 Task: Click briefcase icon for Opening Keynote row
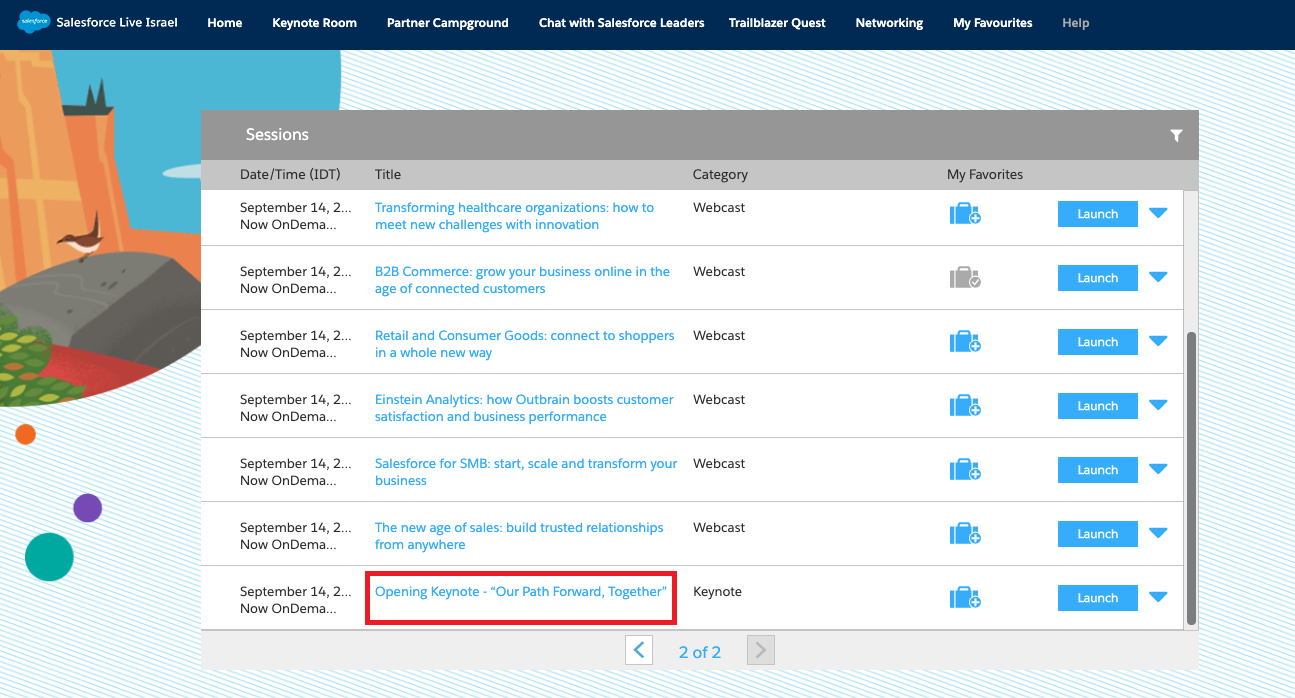(964, 598)
